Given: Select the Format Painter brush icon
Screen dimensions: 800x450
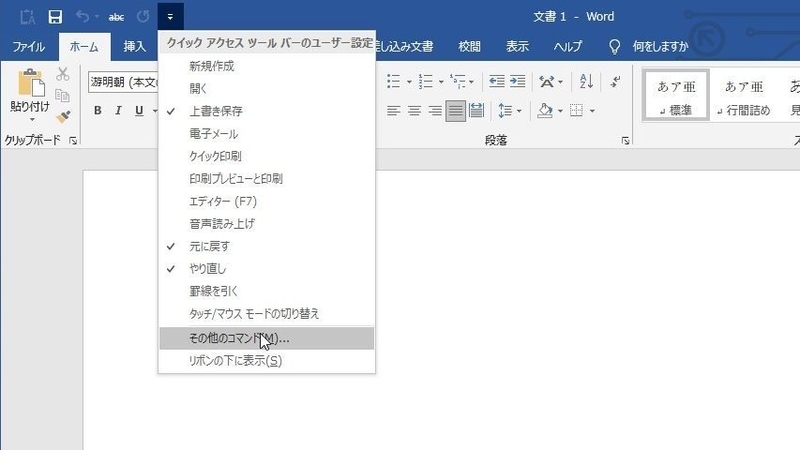Looking at the screenshot, I should (x=63, y=117).
